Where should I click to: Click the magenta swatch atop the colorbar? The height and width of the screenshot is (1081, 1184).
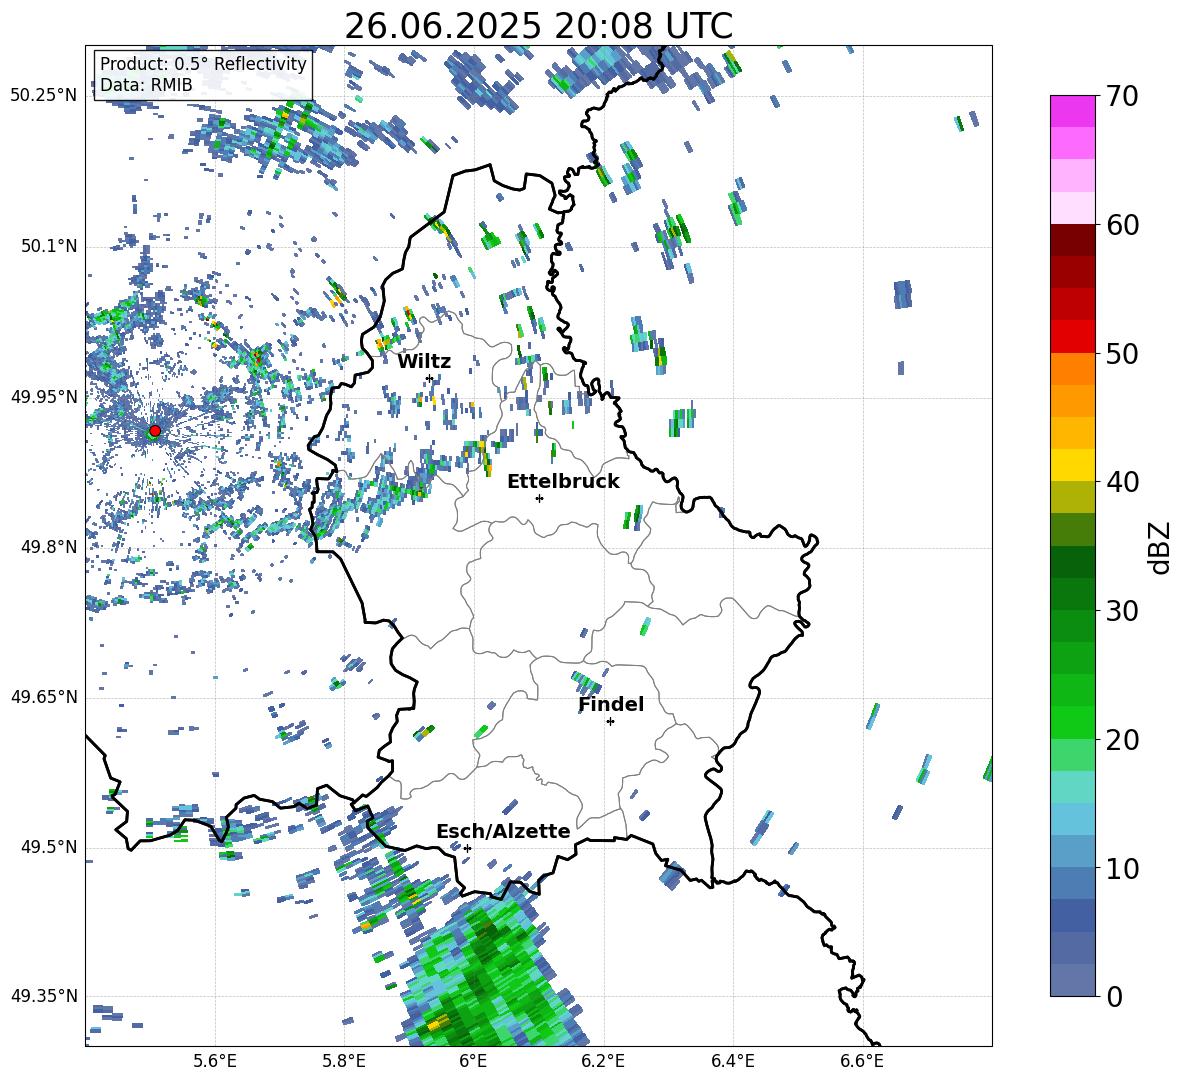click(x=1072, y=111)
